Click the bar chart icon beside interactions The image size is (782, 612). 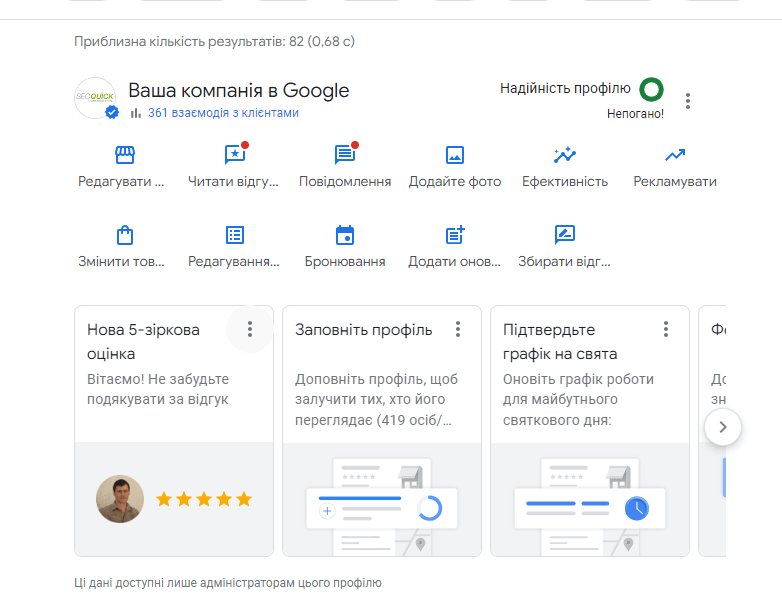pos(135,113)
